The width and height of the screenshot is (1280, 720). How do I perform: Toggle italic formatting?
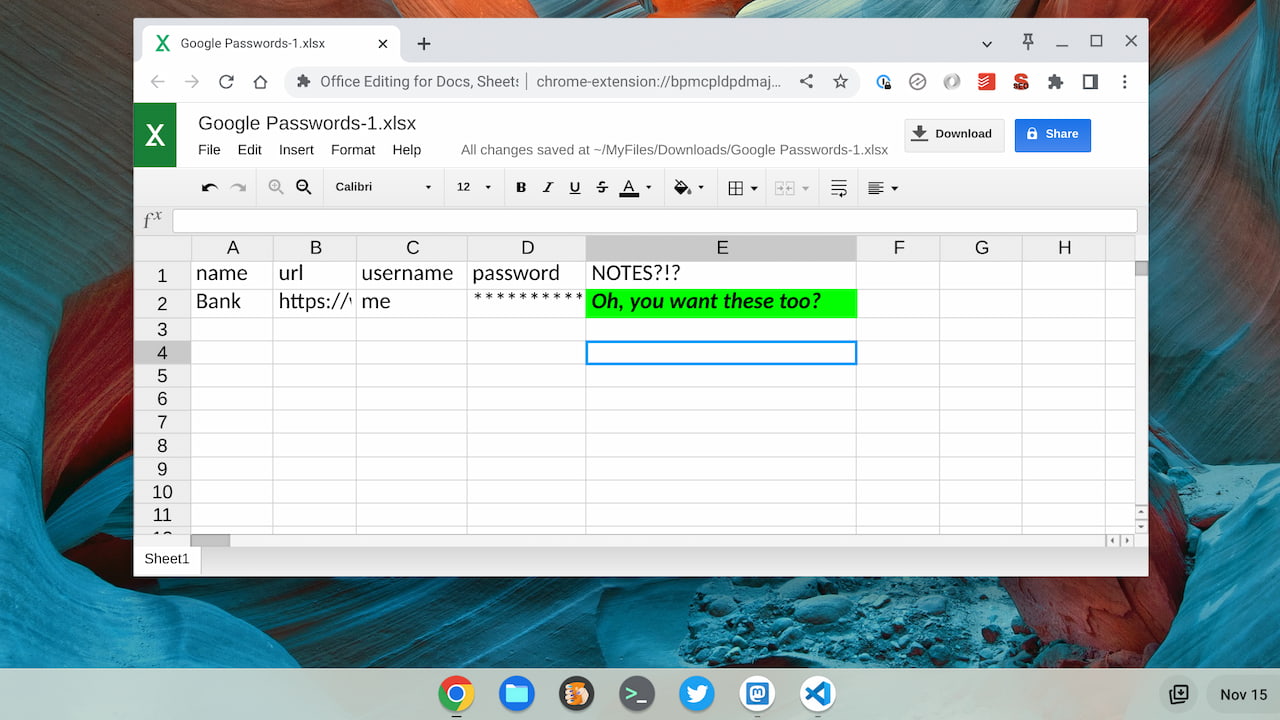pyautogui.click(x=548, y=187)
